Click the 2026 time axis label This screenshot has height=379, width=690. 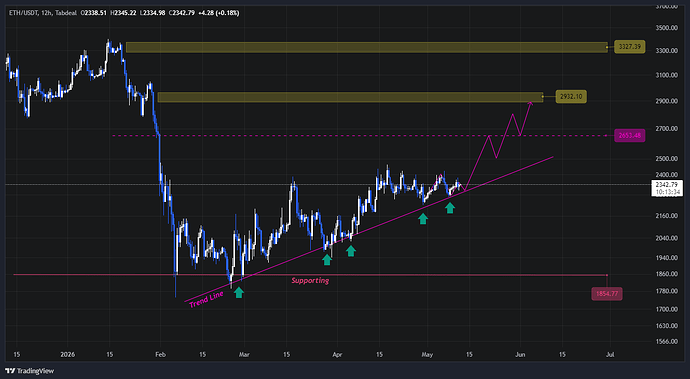pos(67,354)
